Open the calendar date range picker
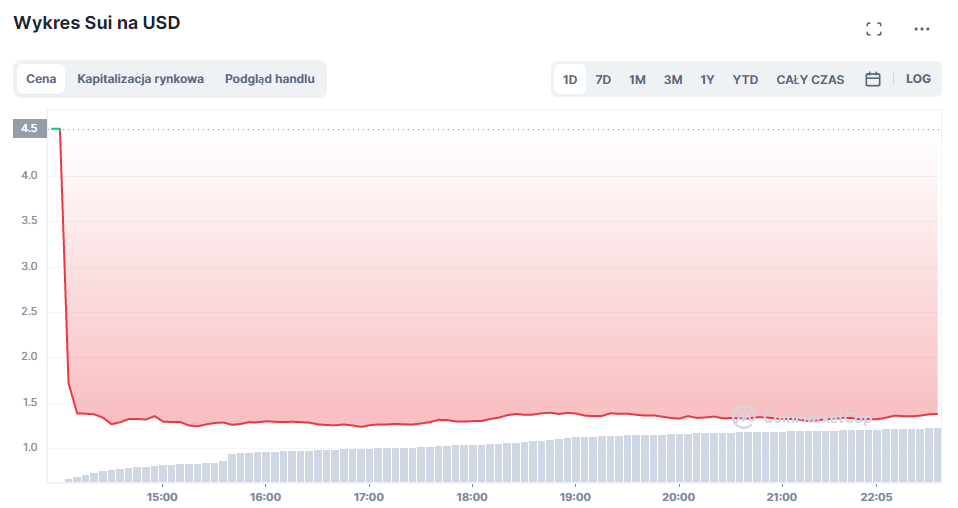The height and width of the screenshot is (508, 958). [872, 79]
